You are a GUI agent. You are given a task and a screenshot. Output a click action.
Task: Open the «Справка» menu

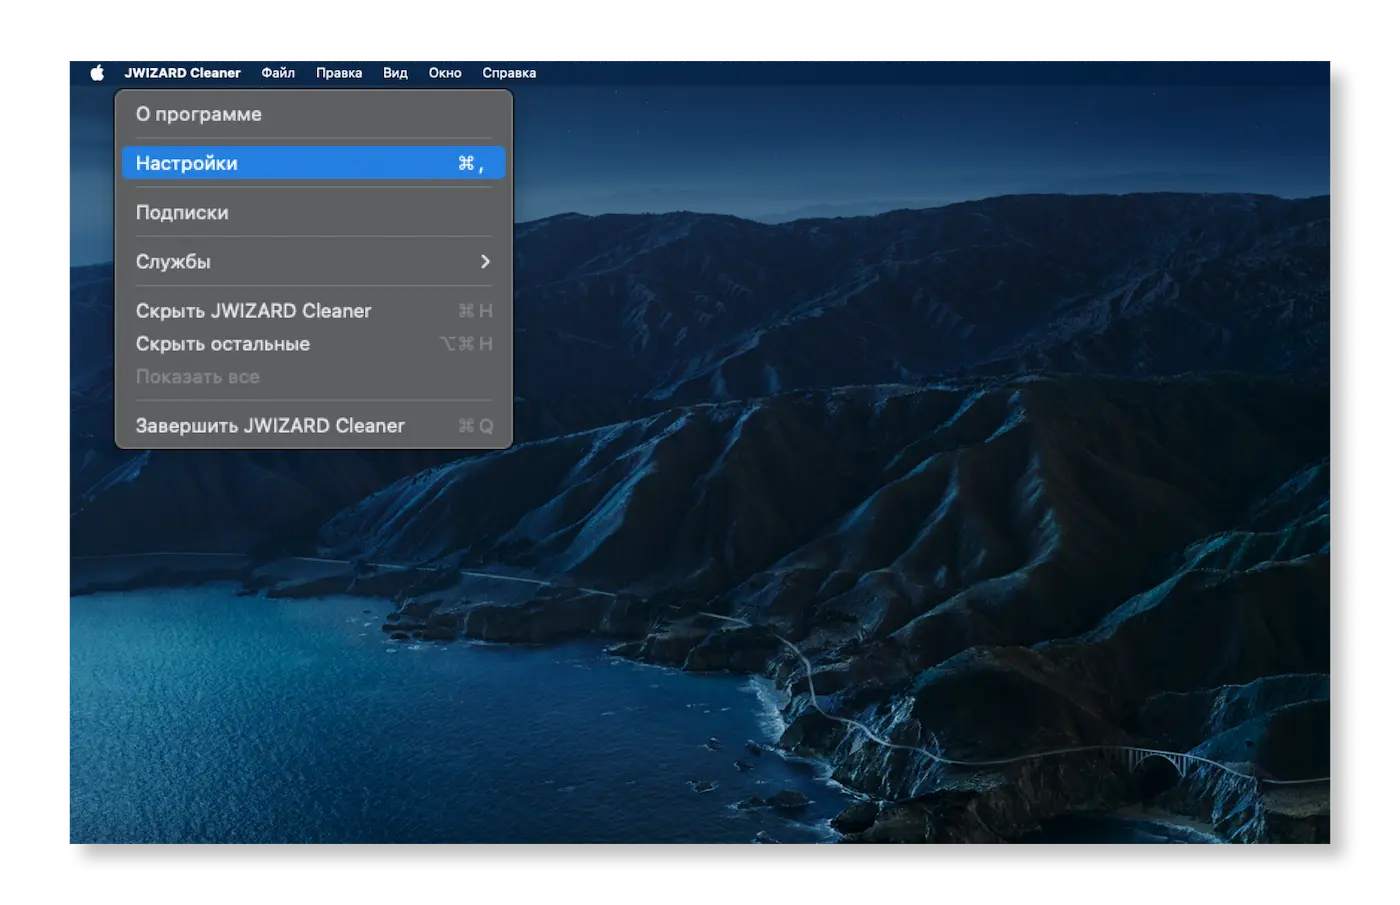(508, 72)
